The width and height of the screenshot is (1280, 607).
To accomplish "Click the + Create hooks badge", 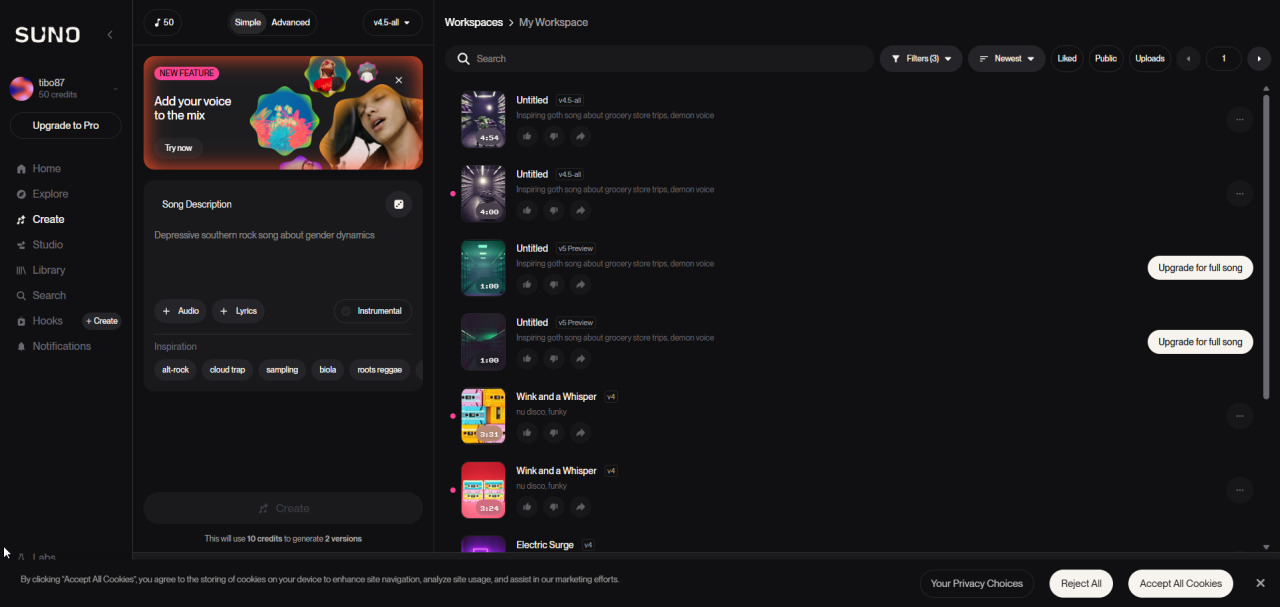I will pyautogui.click(x=101, y=321).
